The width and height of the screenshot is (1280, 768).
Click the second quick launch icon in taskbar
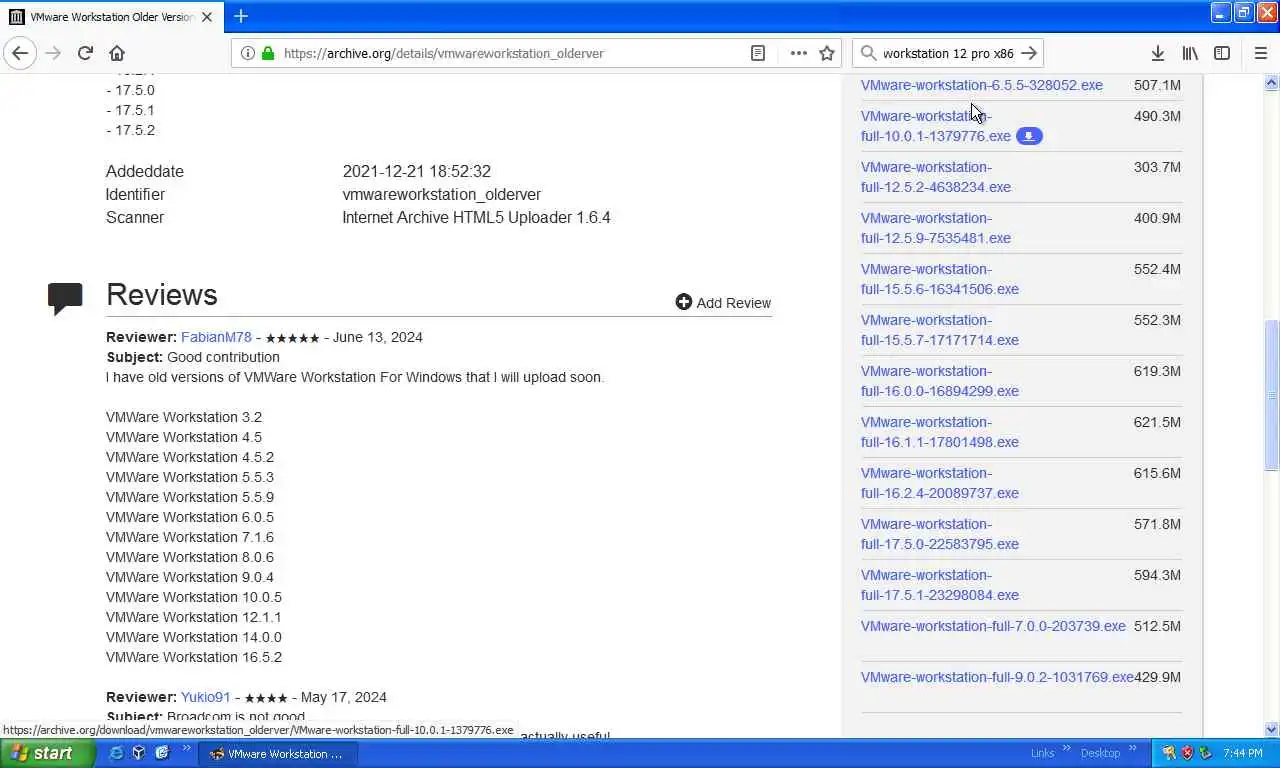click(x=139, y=753)
